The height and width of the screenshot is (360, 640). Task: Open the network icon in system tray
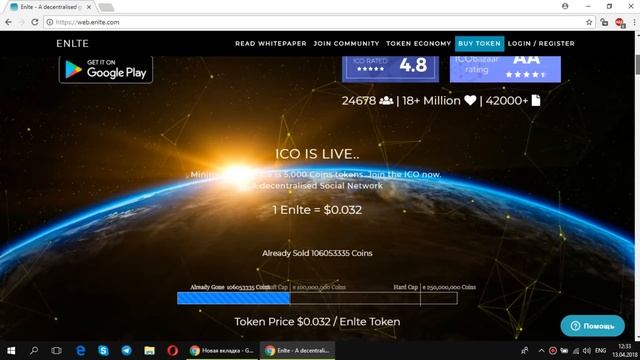click(576, 351)
